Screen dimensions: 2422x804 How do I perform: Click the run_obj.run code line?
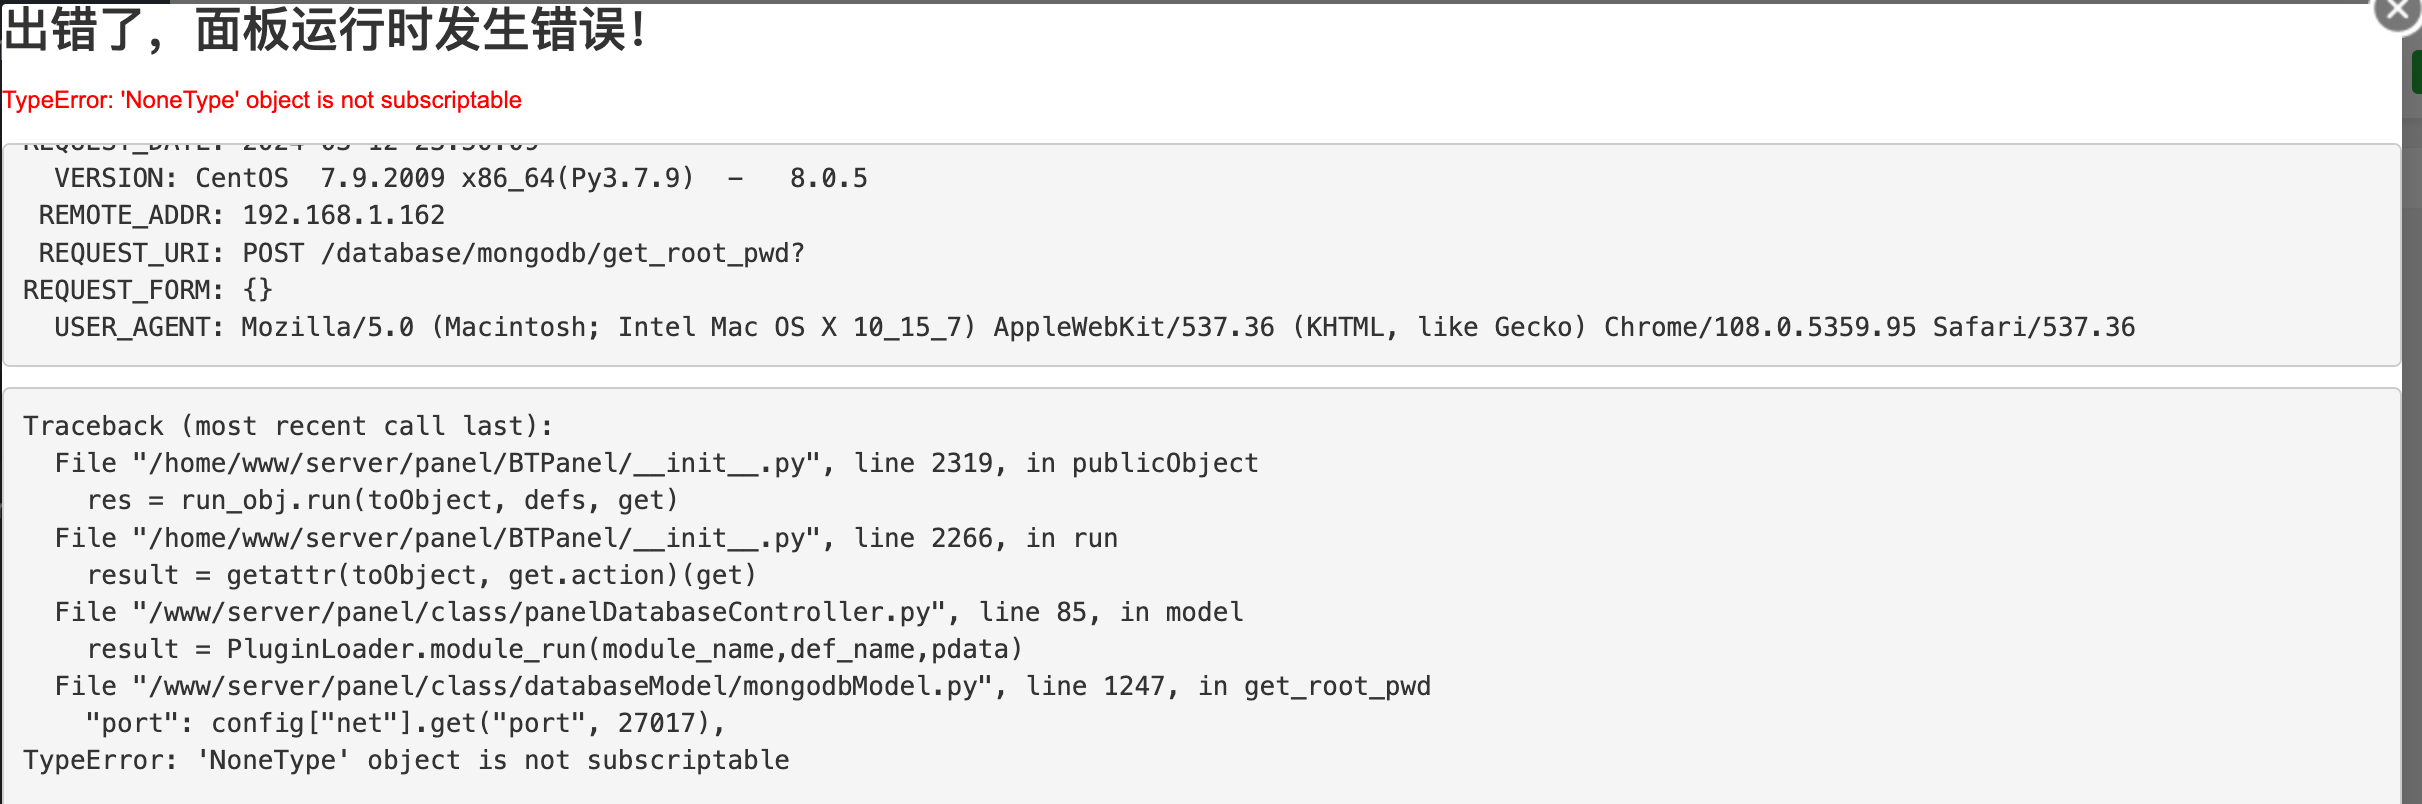coord(382,500)
